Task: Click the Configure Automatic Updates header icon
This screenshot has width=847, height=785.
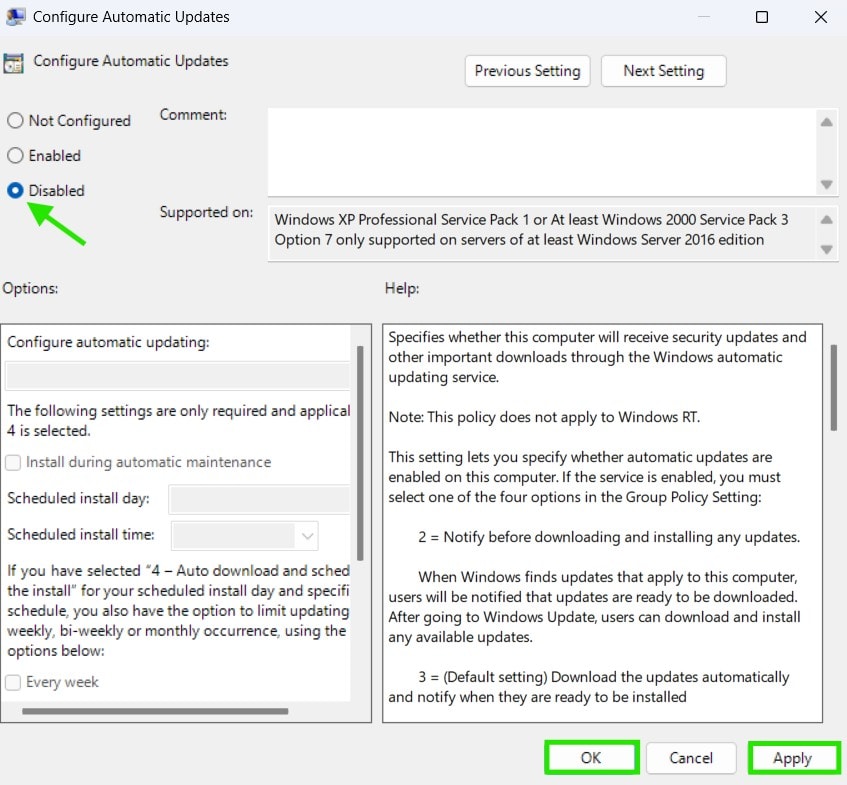Action: point(14,62)
